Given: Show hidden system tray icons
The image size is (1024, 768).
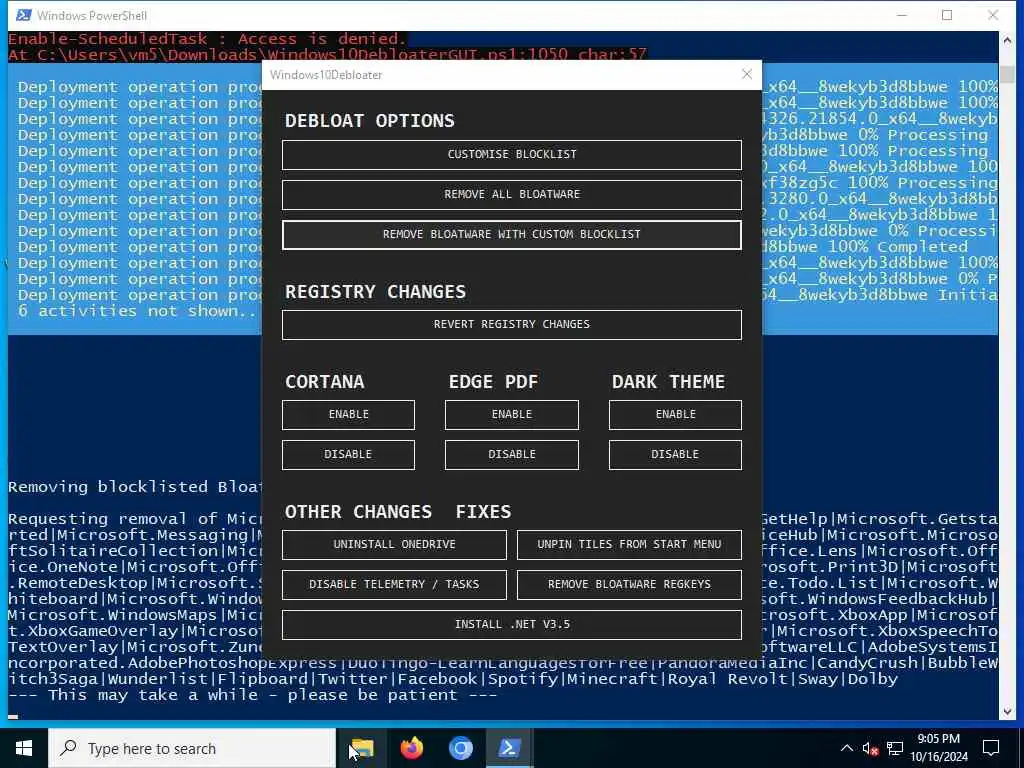Looking at the screenshot, I should [846, 748].
